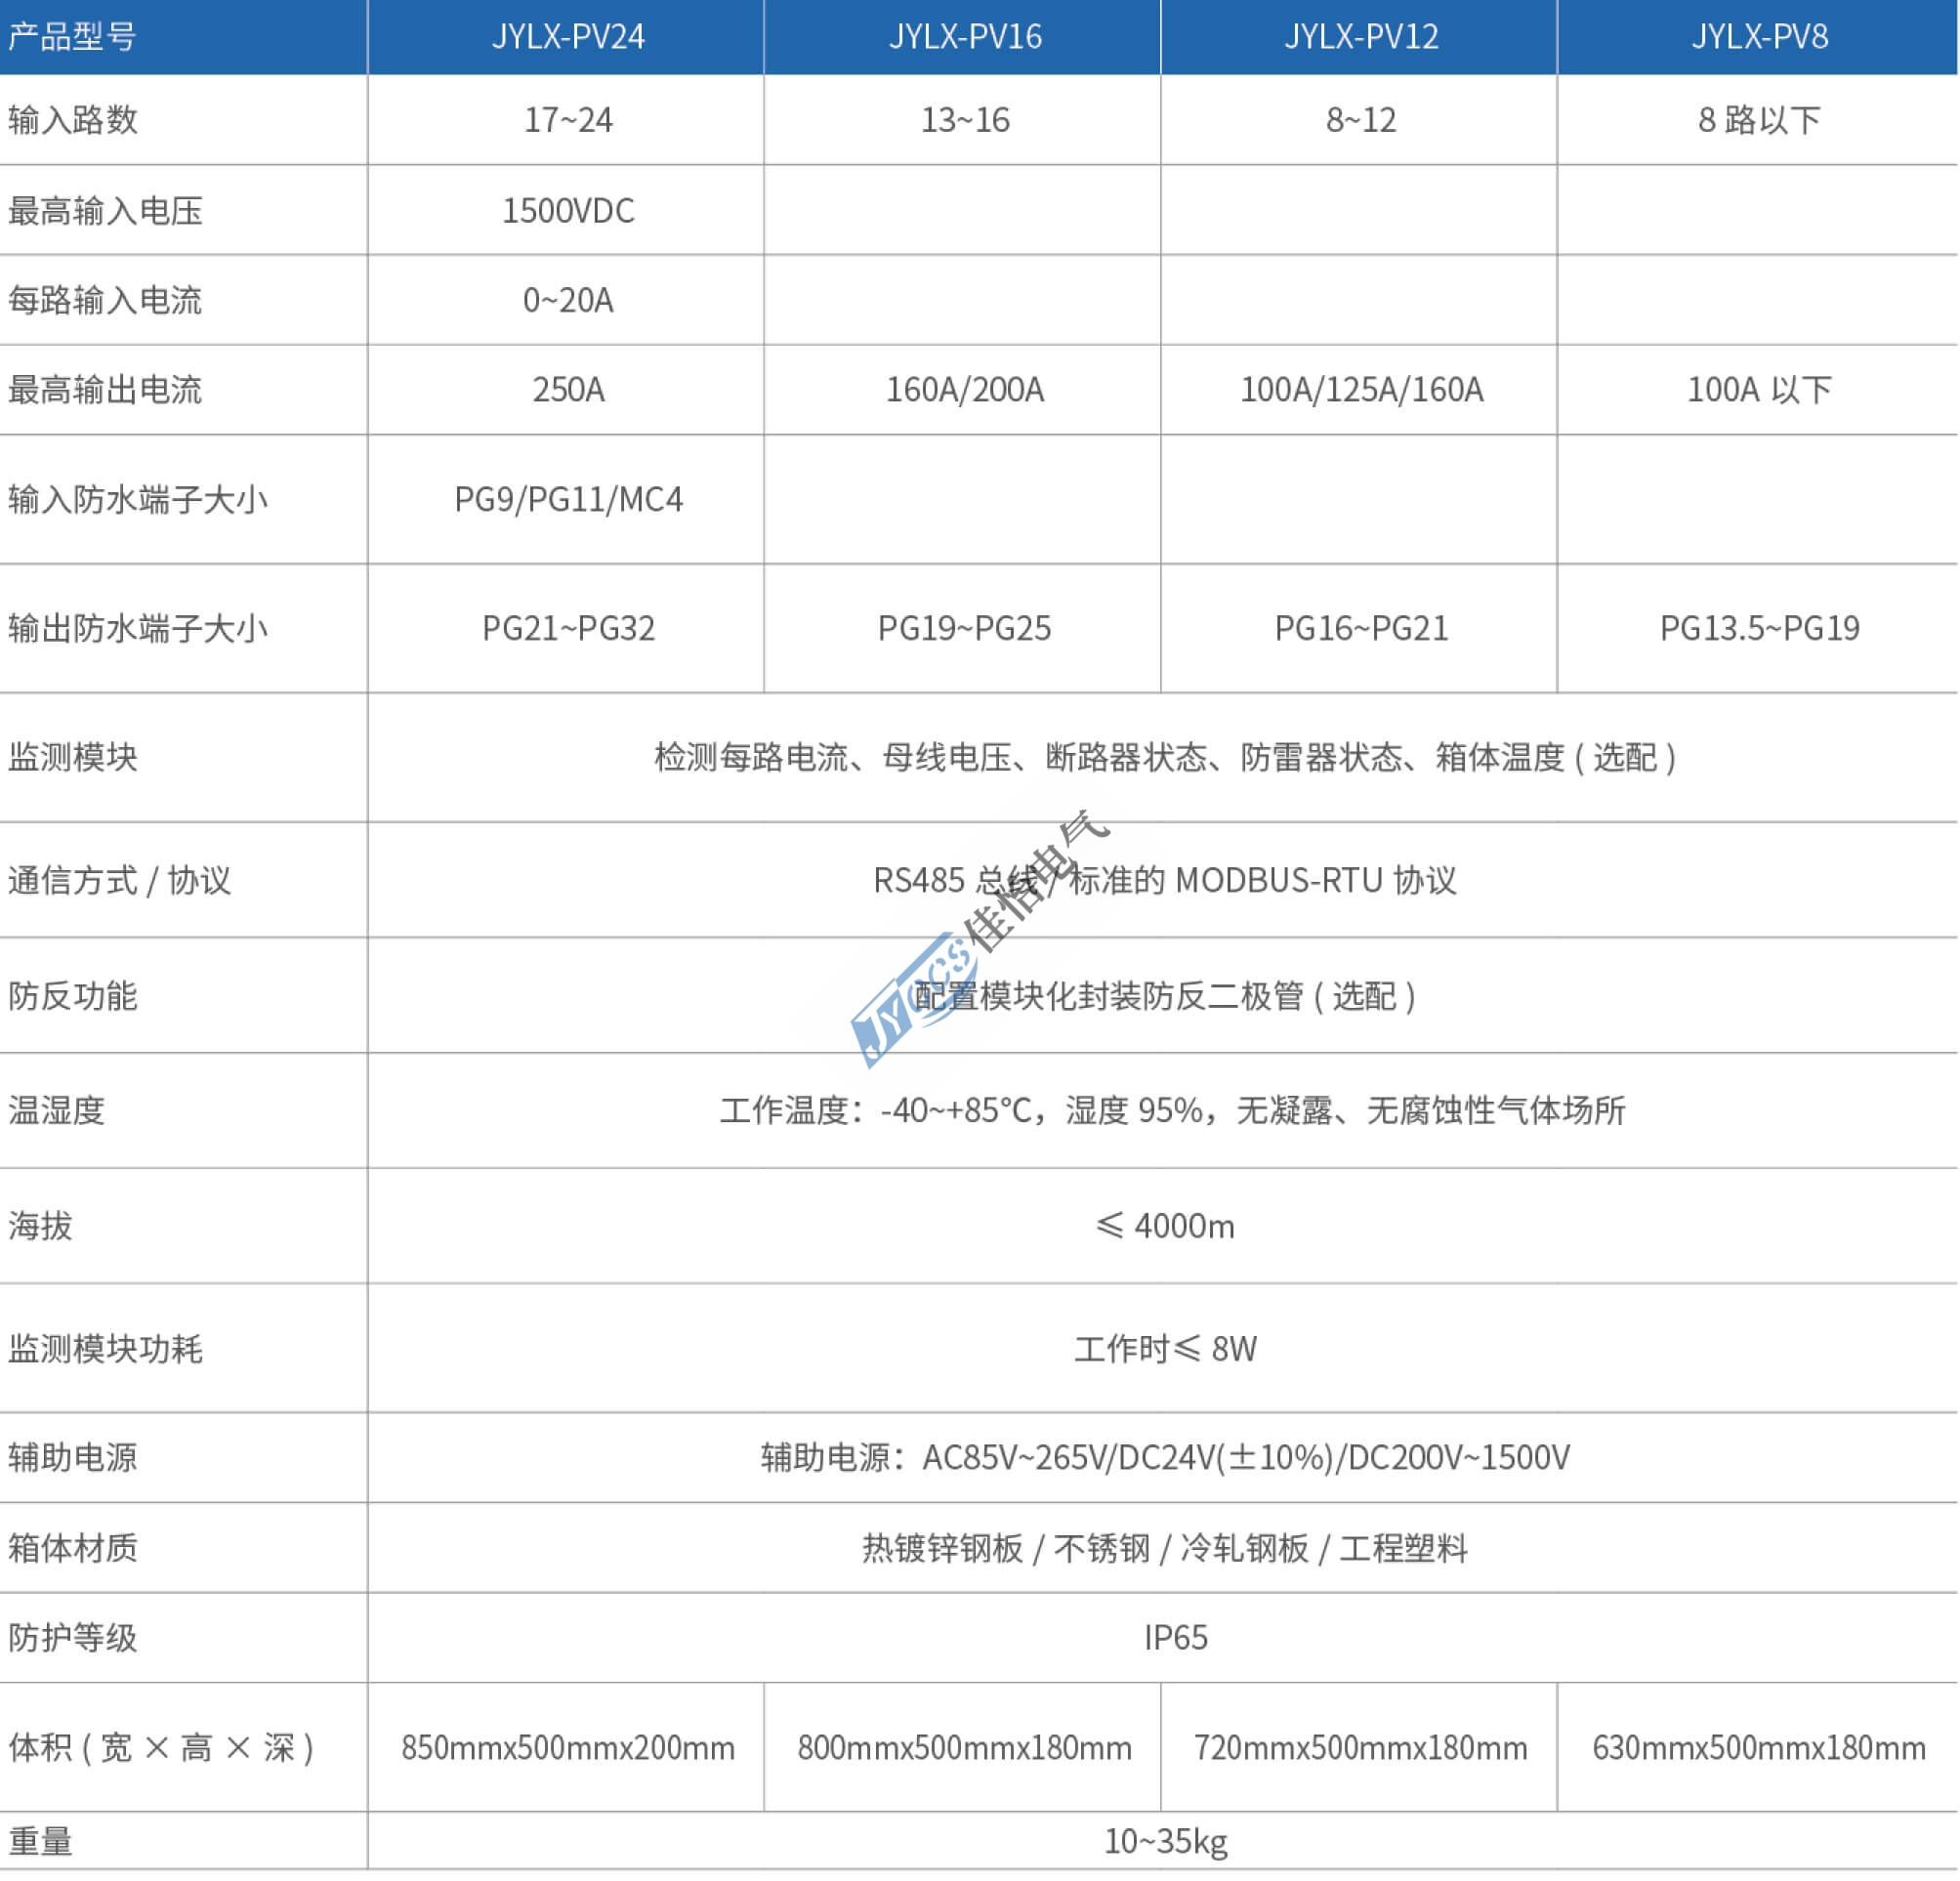Select column header JYLX-PV16

pyautogui.click(x=965, y=37)
